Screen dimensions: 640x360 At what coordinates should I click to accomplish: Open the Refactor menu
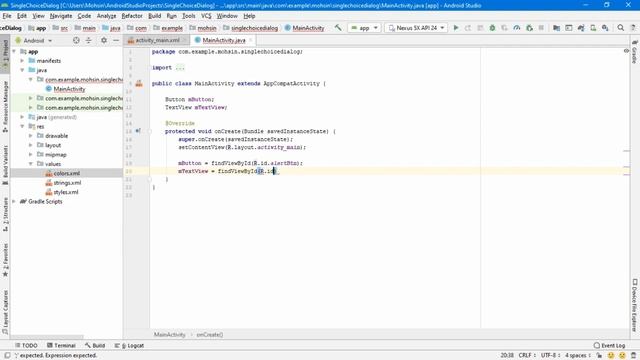pos(132,16)
